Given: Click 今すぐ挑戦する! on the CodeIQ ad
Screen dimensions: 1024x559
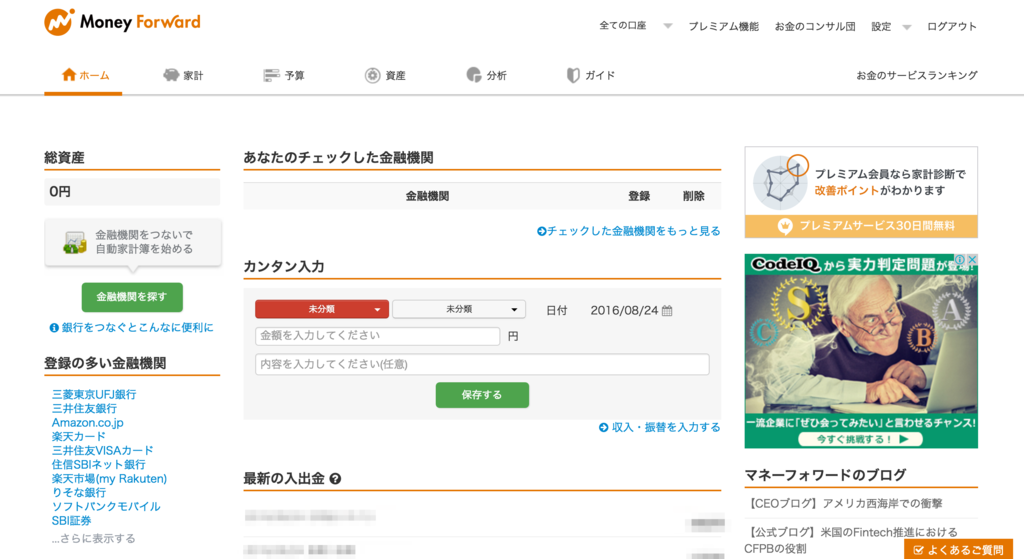Looking at the screenshot, I should [861, 439].
